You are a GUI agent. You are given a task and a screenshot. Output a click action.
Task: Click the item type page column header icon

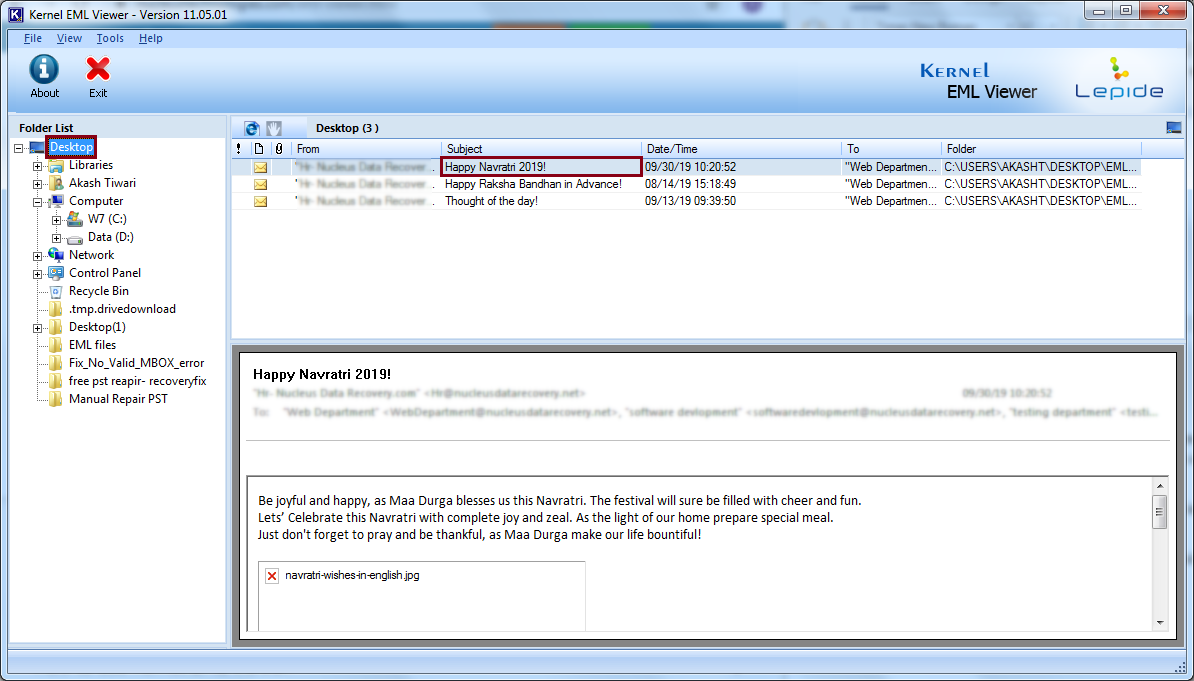click(x=259, y=149)
